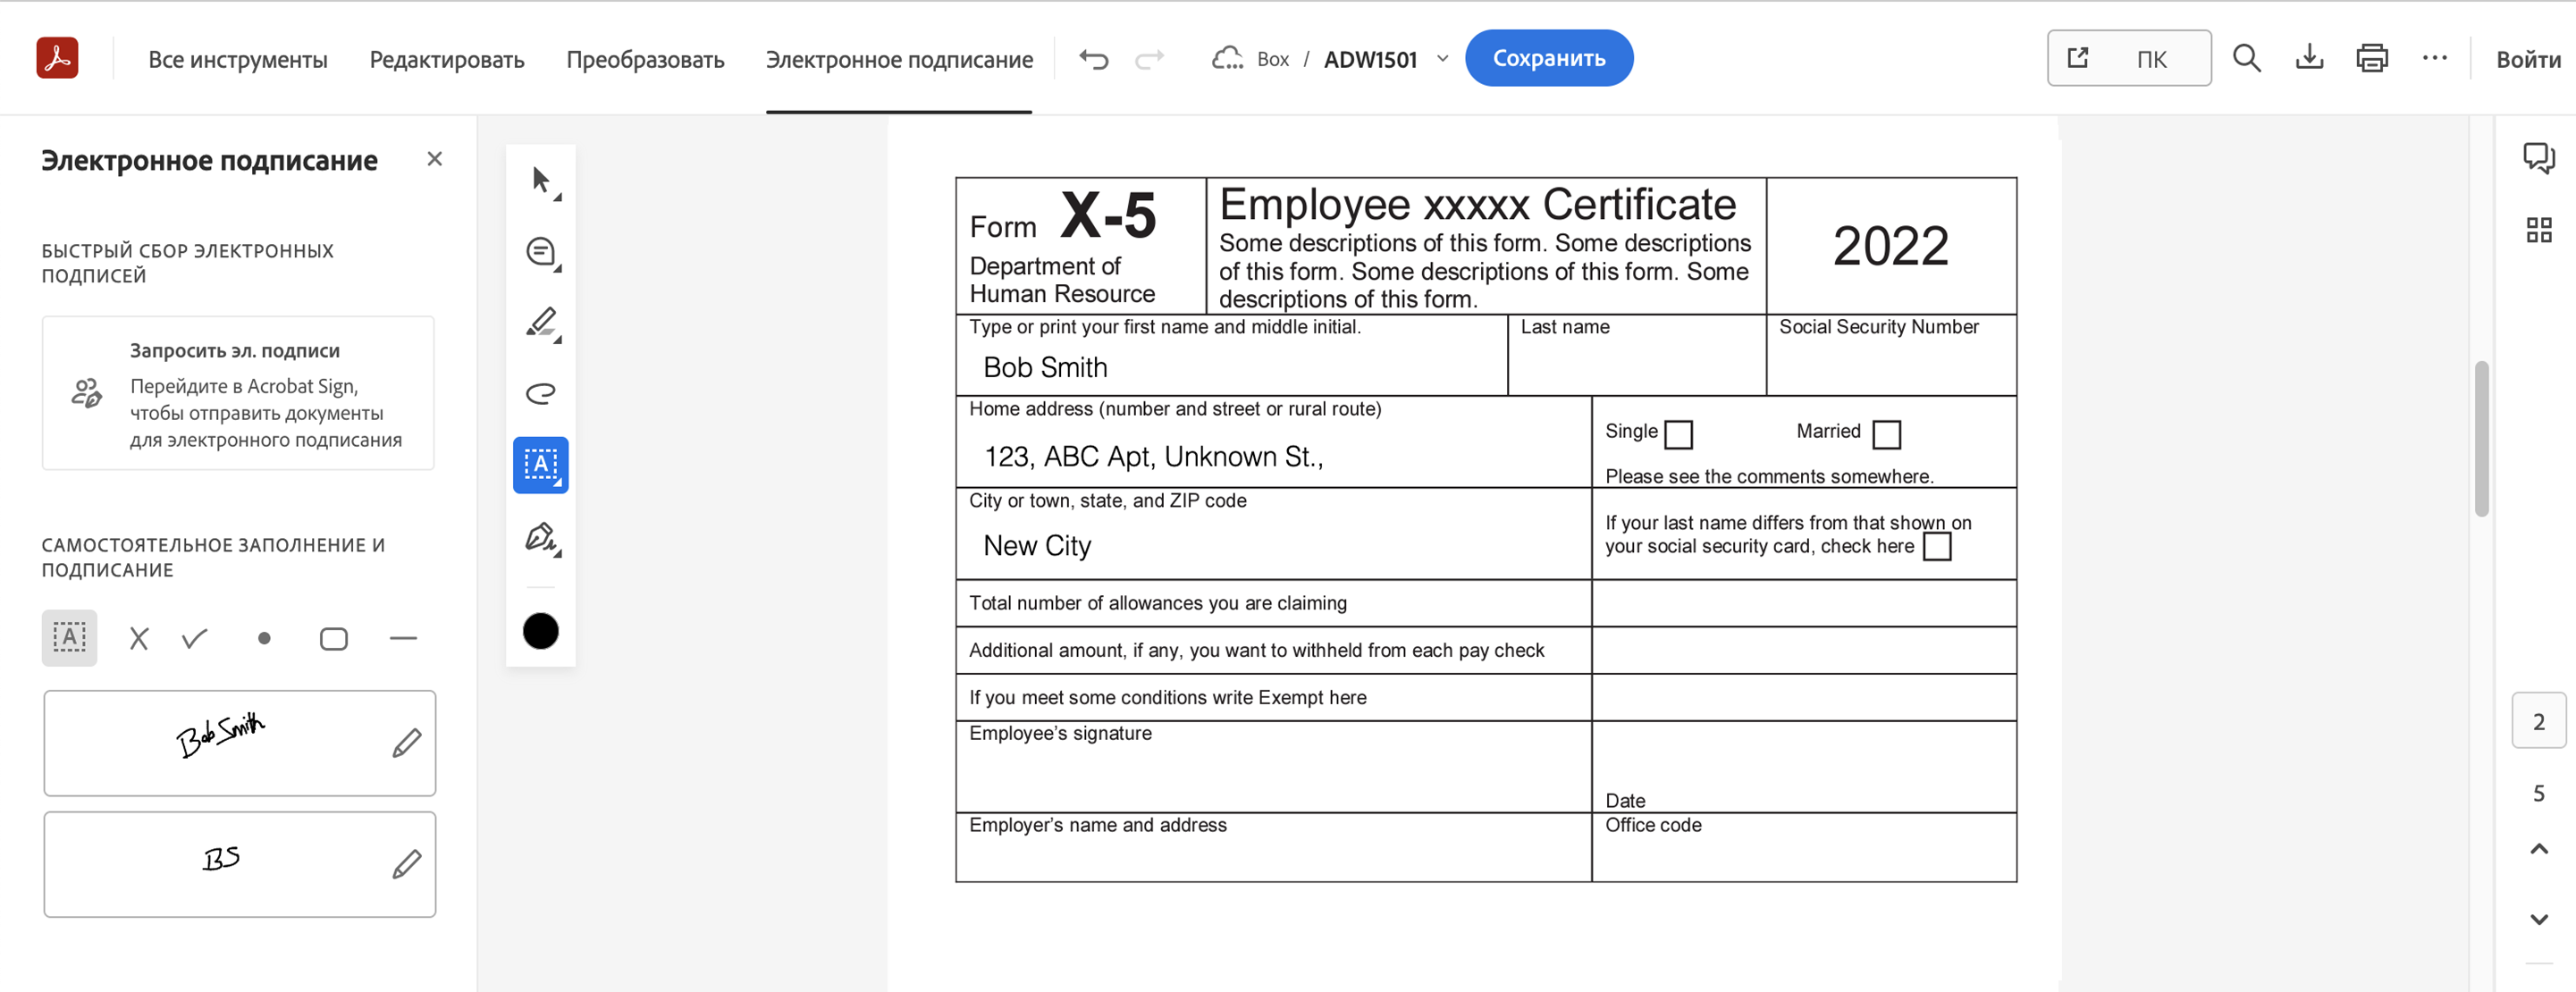Choose the text field fill option
This screenshot has width=2576, height=992.
(69, 637)
